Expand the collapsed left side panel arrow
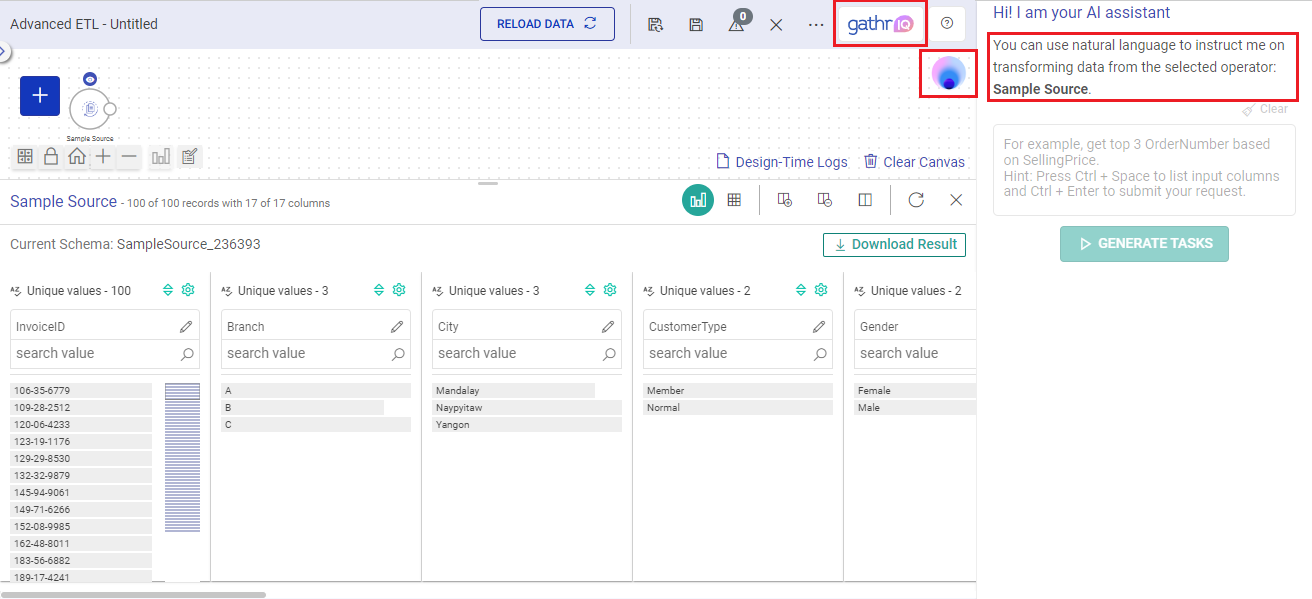 click(x=4, y=51)
